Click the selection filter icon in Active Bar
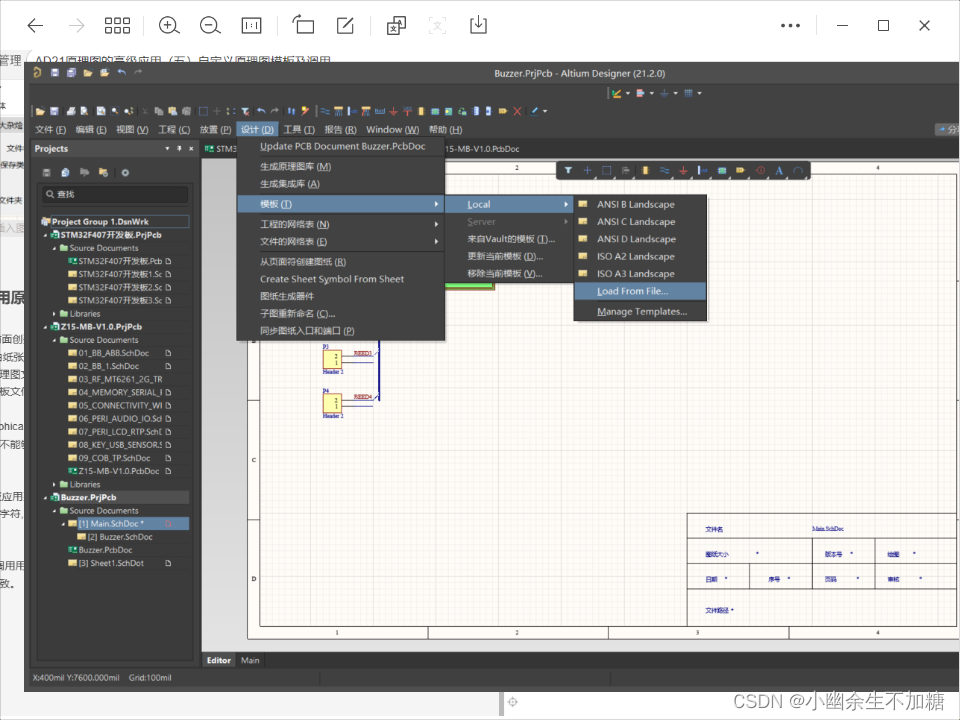 pyautogui.click(x=568, y=170)
